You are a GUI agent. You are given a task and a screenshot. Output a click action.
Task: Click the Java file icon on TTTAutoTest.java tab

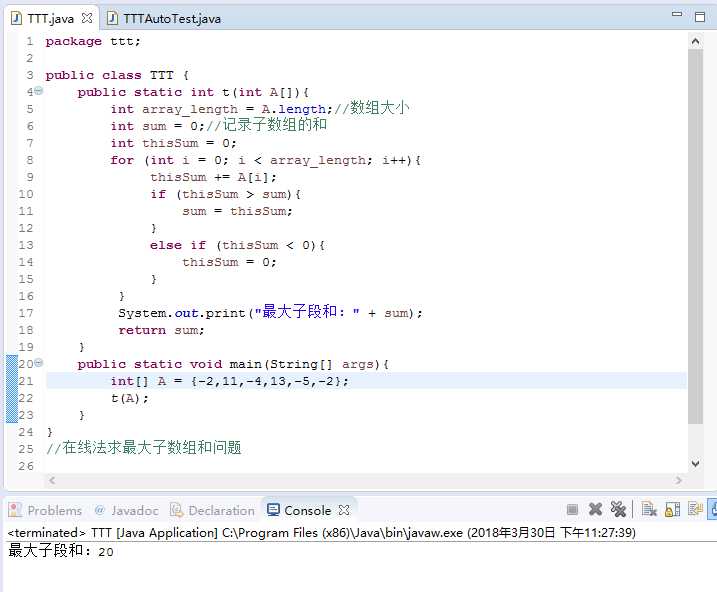click(112, 18)
